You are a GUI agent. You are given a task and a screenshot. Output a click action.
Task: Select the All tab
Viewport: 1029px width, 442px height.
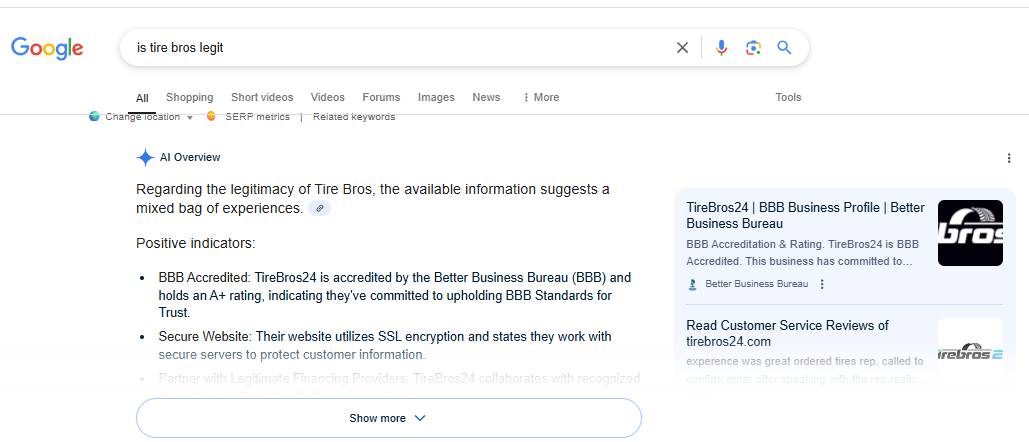[x=142, y=98]
